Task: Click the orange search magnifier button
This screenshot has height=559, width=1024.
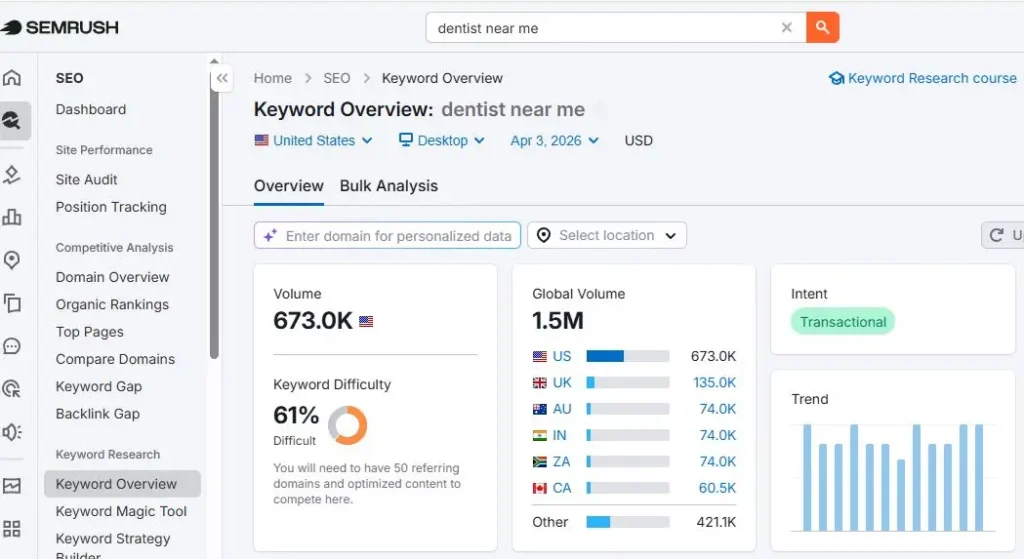Action: (822, 27)
